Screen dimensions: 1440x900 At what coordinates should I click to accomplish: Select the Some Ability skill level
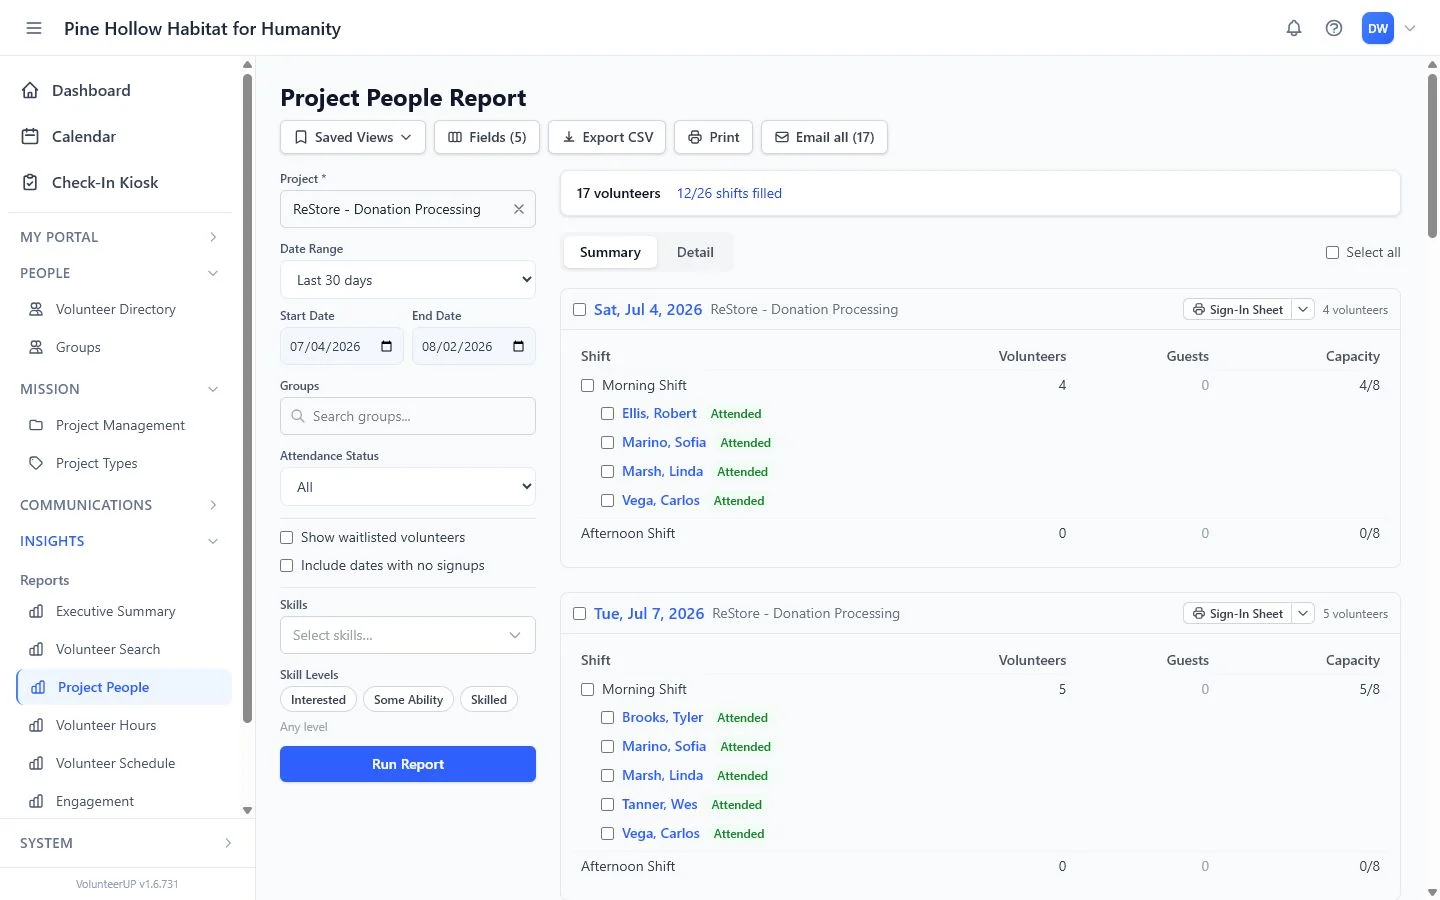point(408,700)
